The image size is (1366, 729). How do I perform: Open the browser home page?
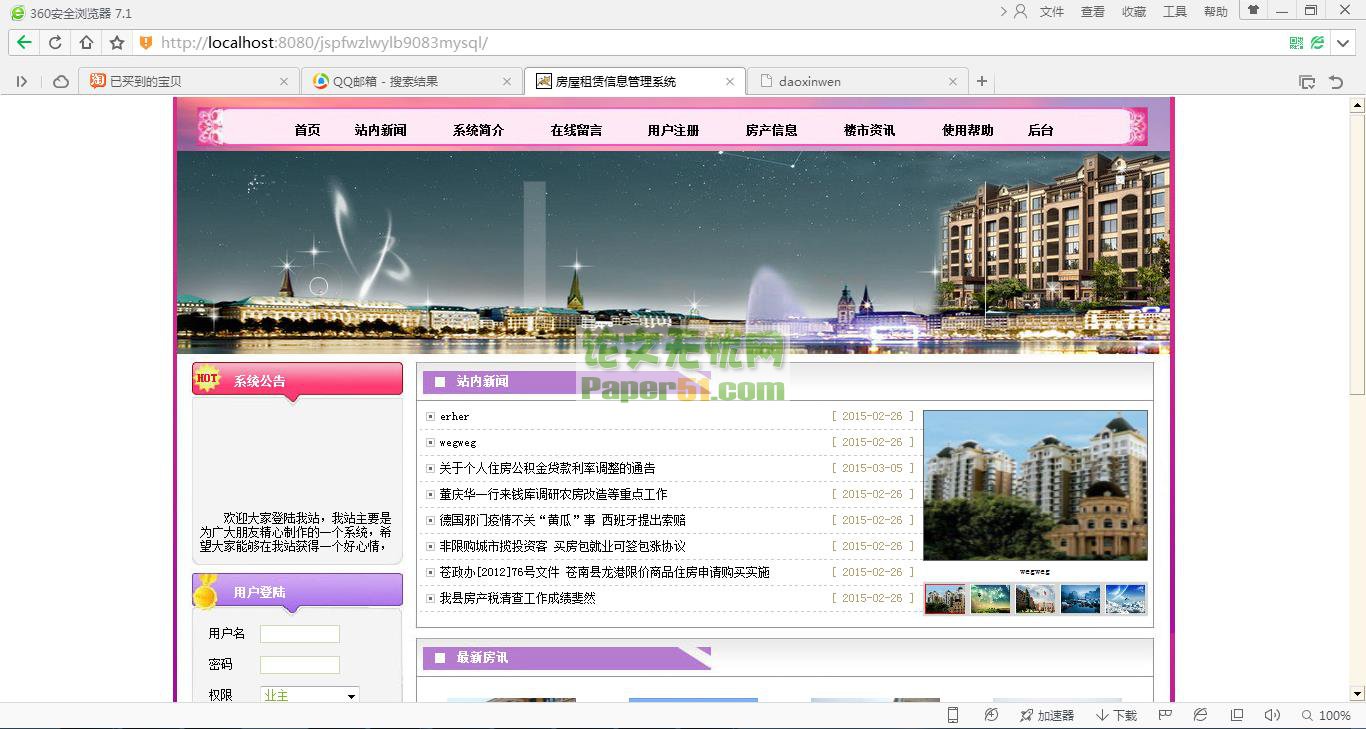(86, 42)
